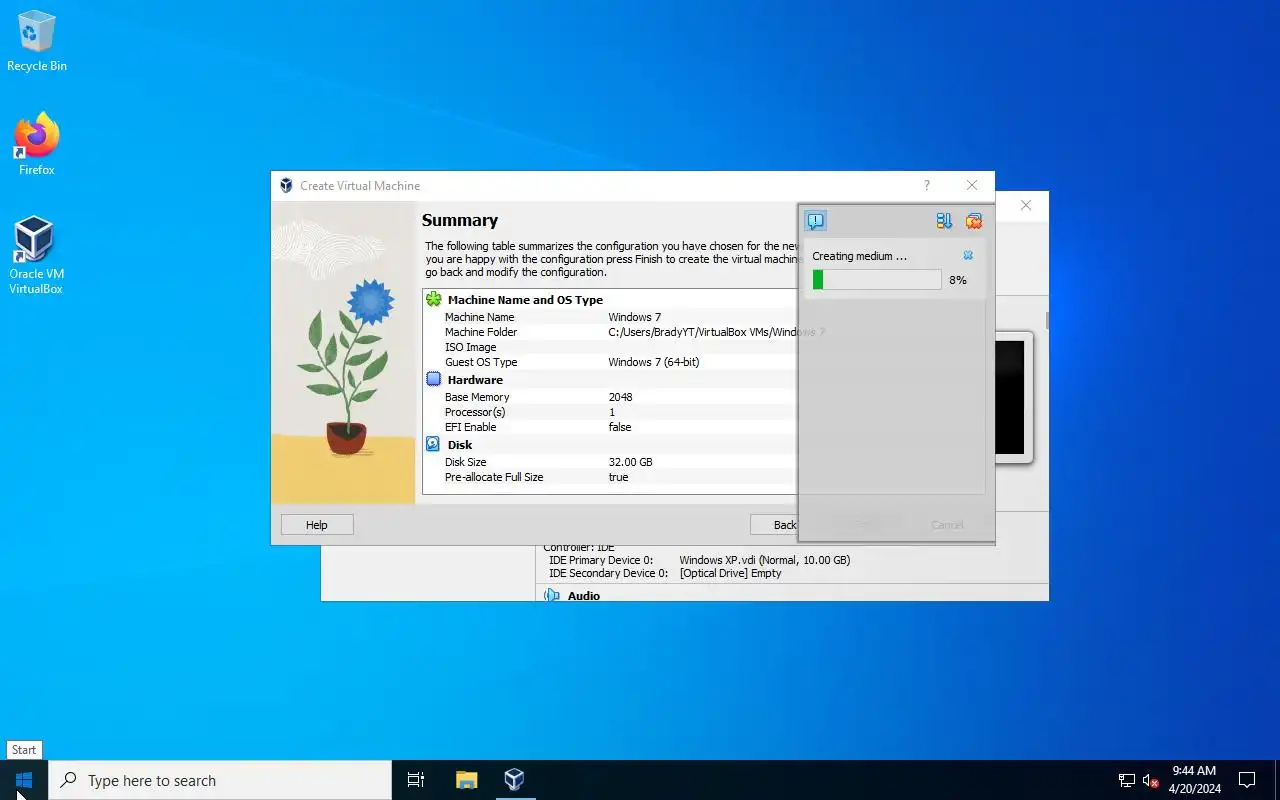1280x800 pixels.
Task: Click inside the taskbar search box
Action: coord(220,780)
